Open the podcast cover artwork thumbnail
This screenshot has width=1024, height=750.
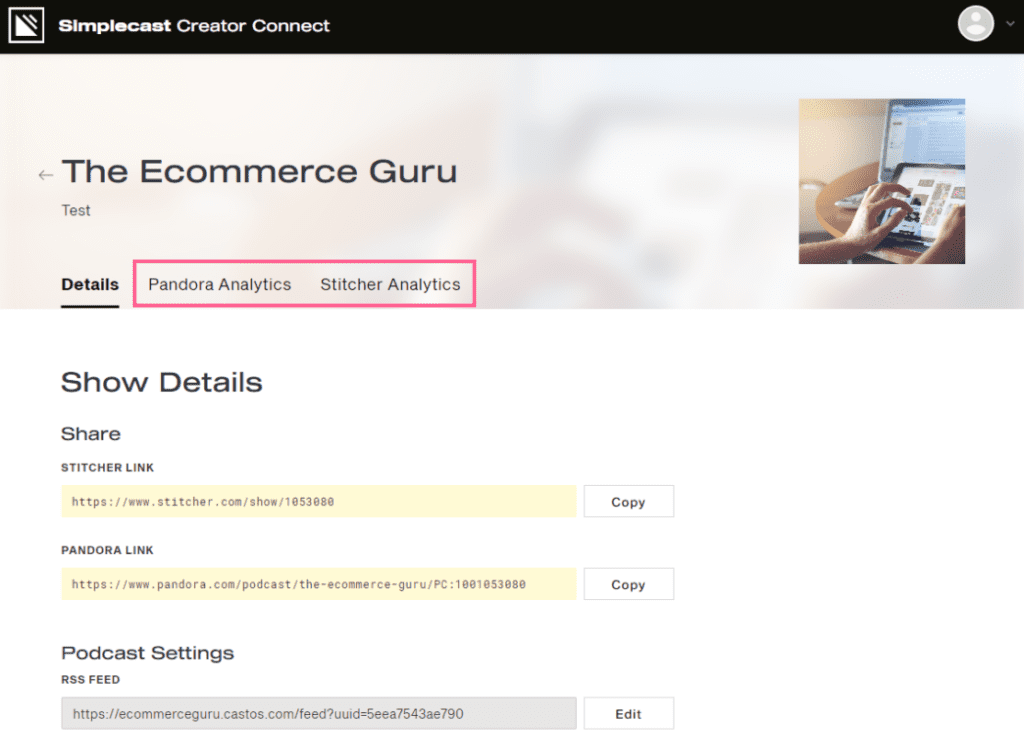(882, 181)
